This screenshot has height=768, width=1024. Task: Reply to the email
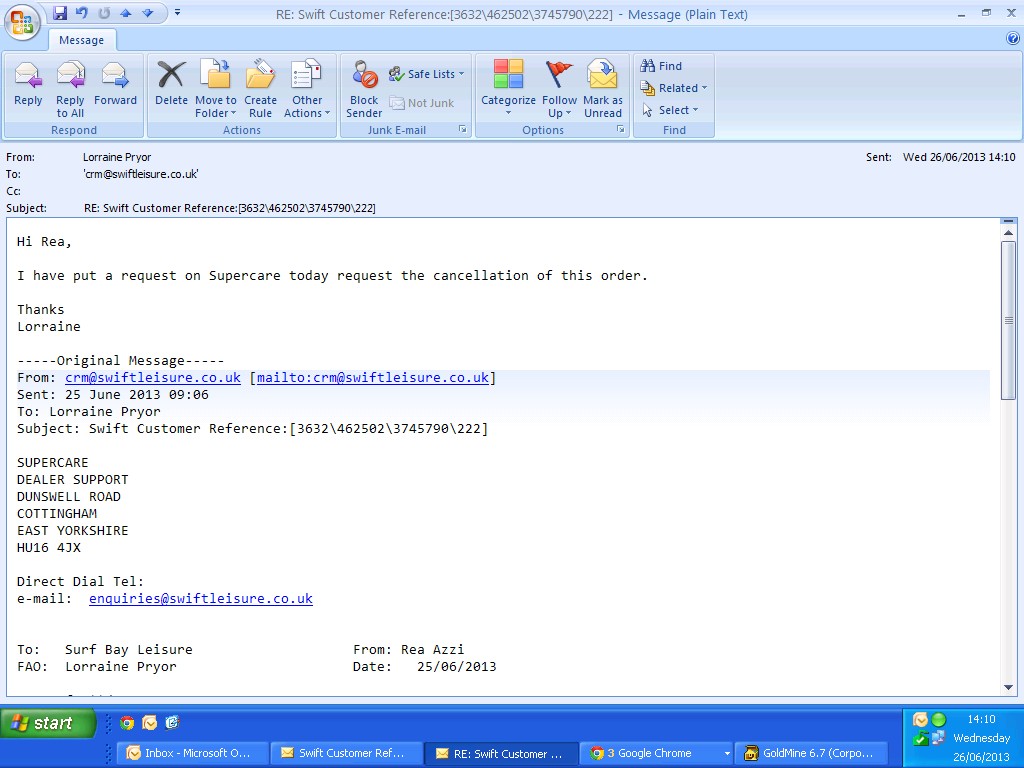click(28, 83)
